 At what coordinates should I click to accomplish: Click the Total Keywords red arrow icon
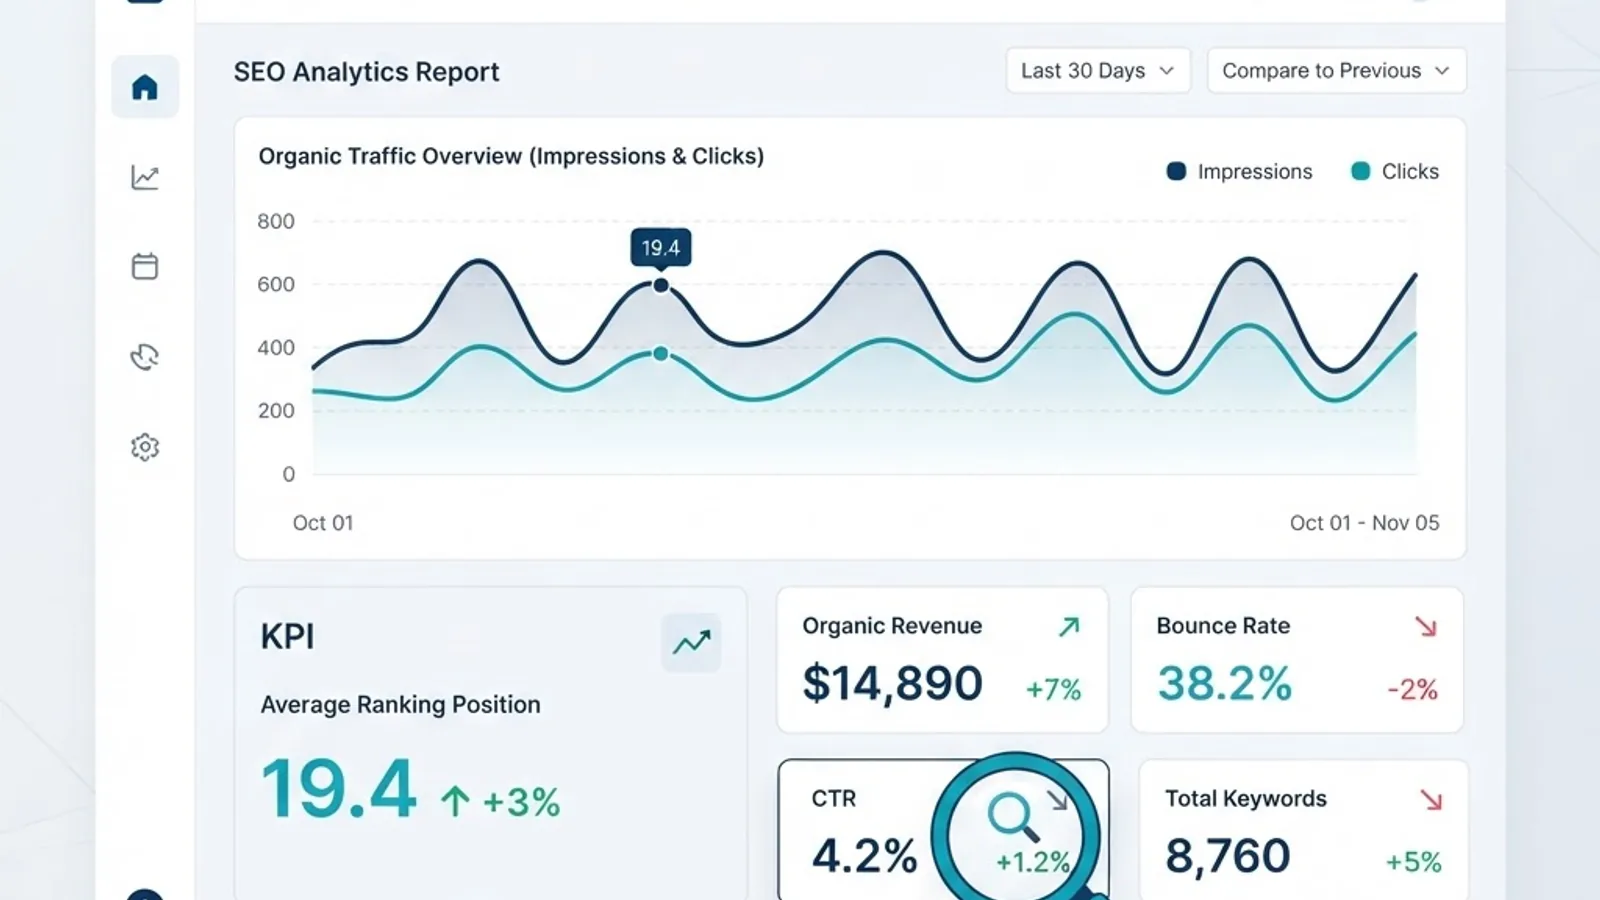coord(1431,800)
